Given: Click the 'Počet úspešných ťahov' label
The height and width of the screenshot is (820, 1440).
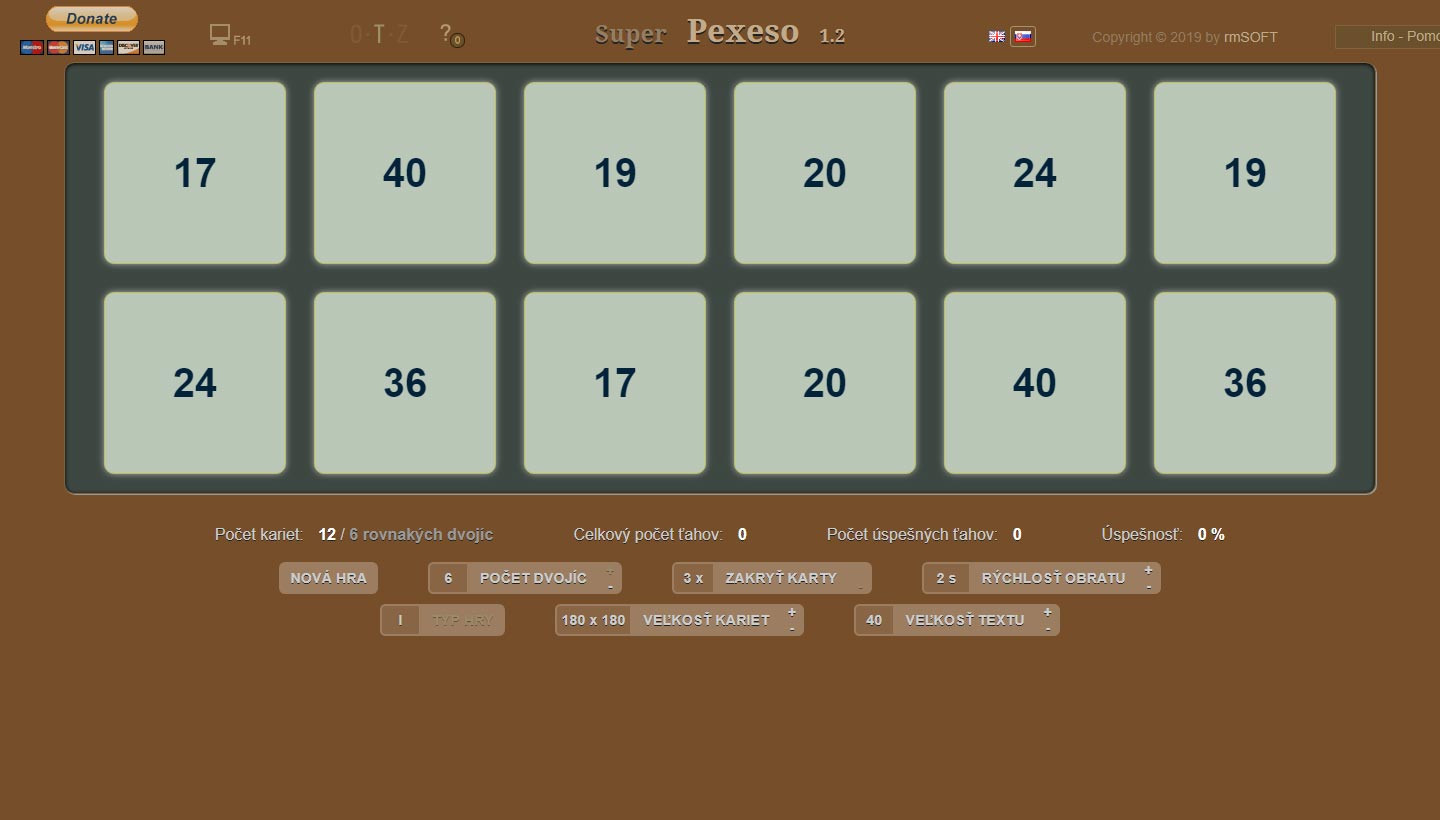Looking at the screenshot, I should tap(912, 535).
